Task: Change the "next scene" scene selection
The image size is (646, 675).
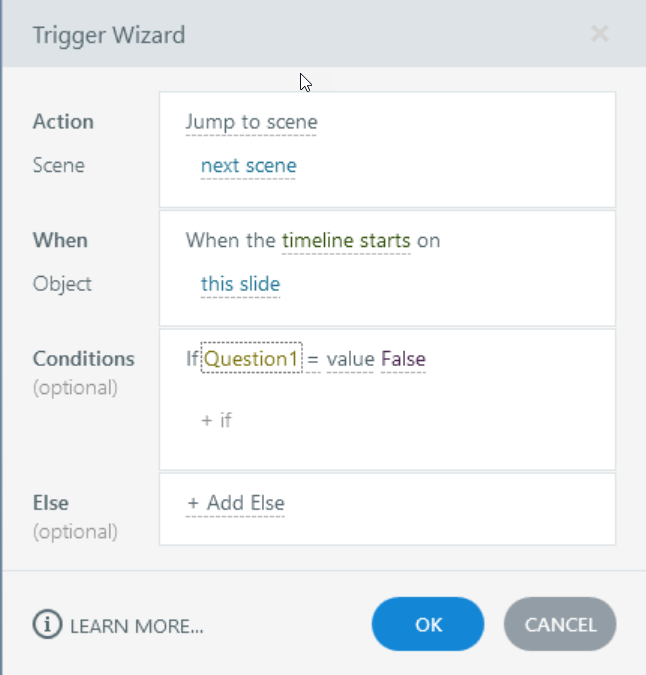Action: [248, 165]
